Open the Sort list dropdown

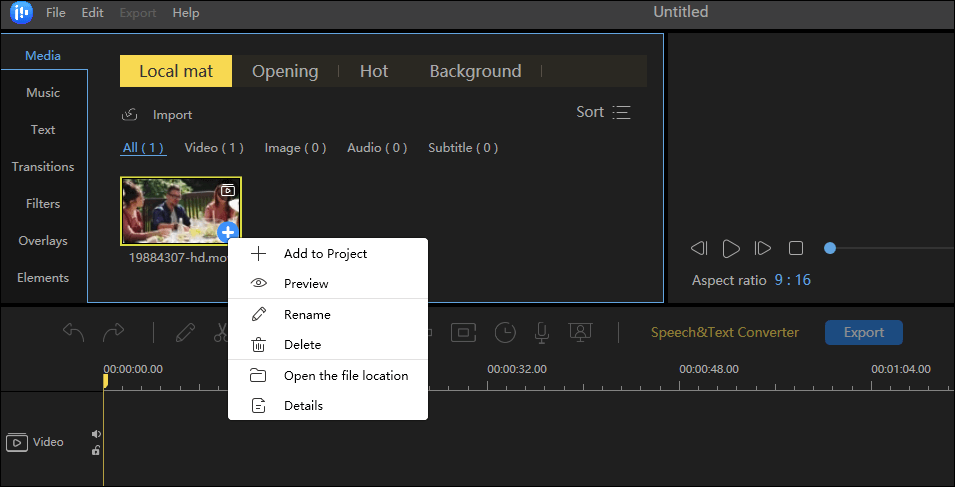pyautogui.click(x=603, y=112)
